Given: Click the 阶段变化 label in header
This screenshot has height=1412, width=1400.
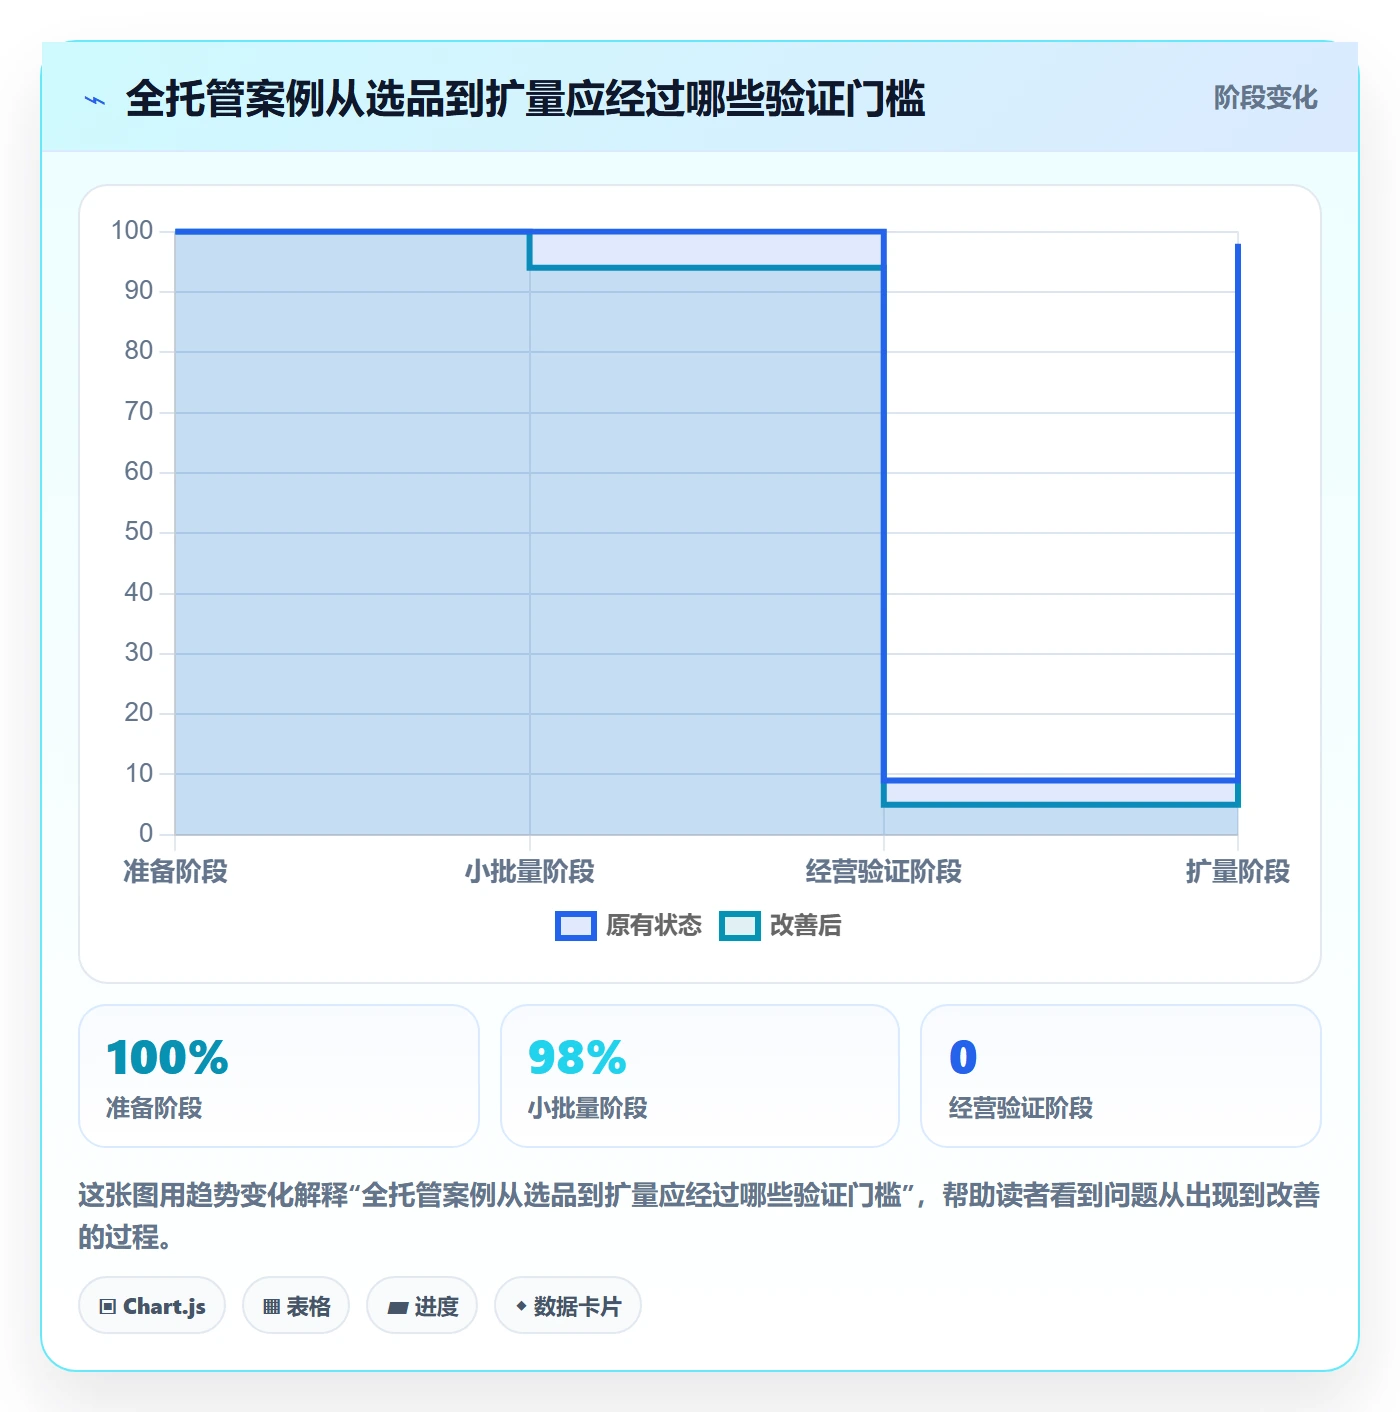Looking at the screenshot, I should tap(1265, 98).
